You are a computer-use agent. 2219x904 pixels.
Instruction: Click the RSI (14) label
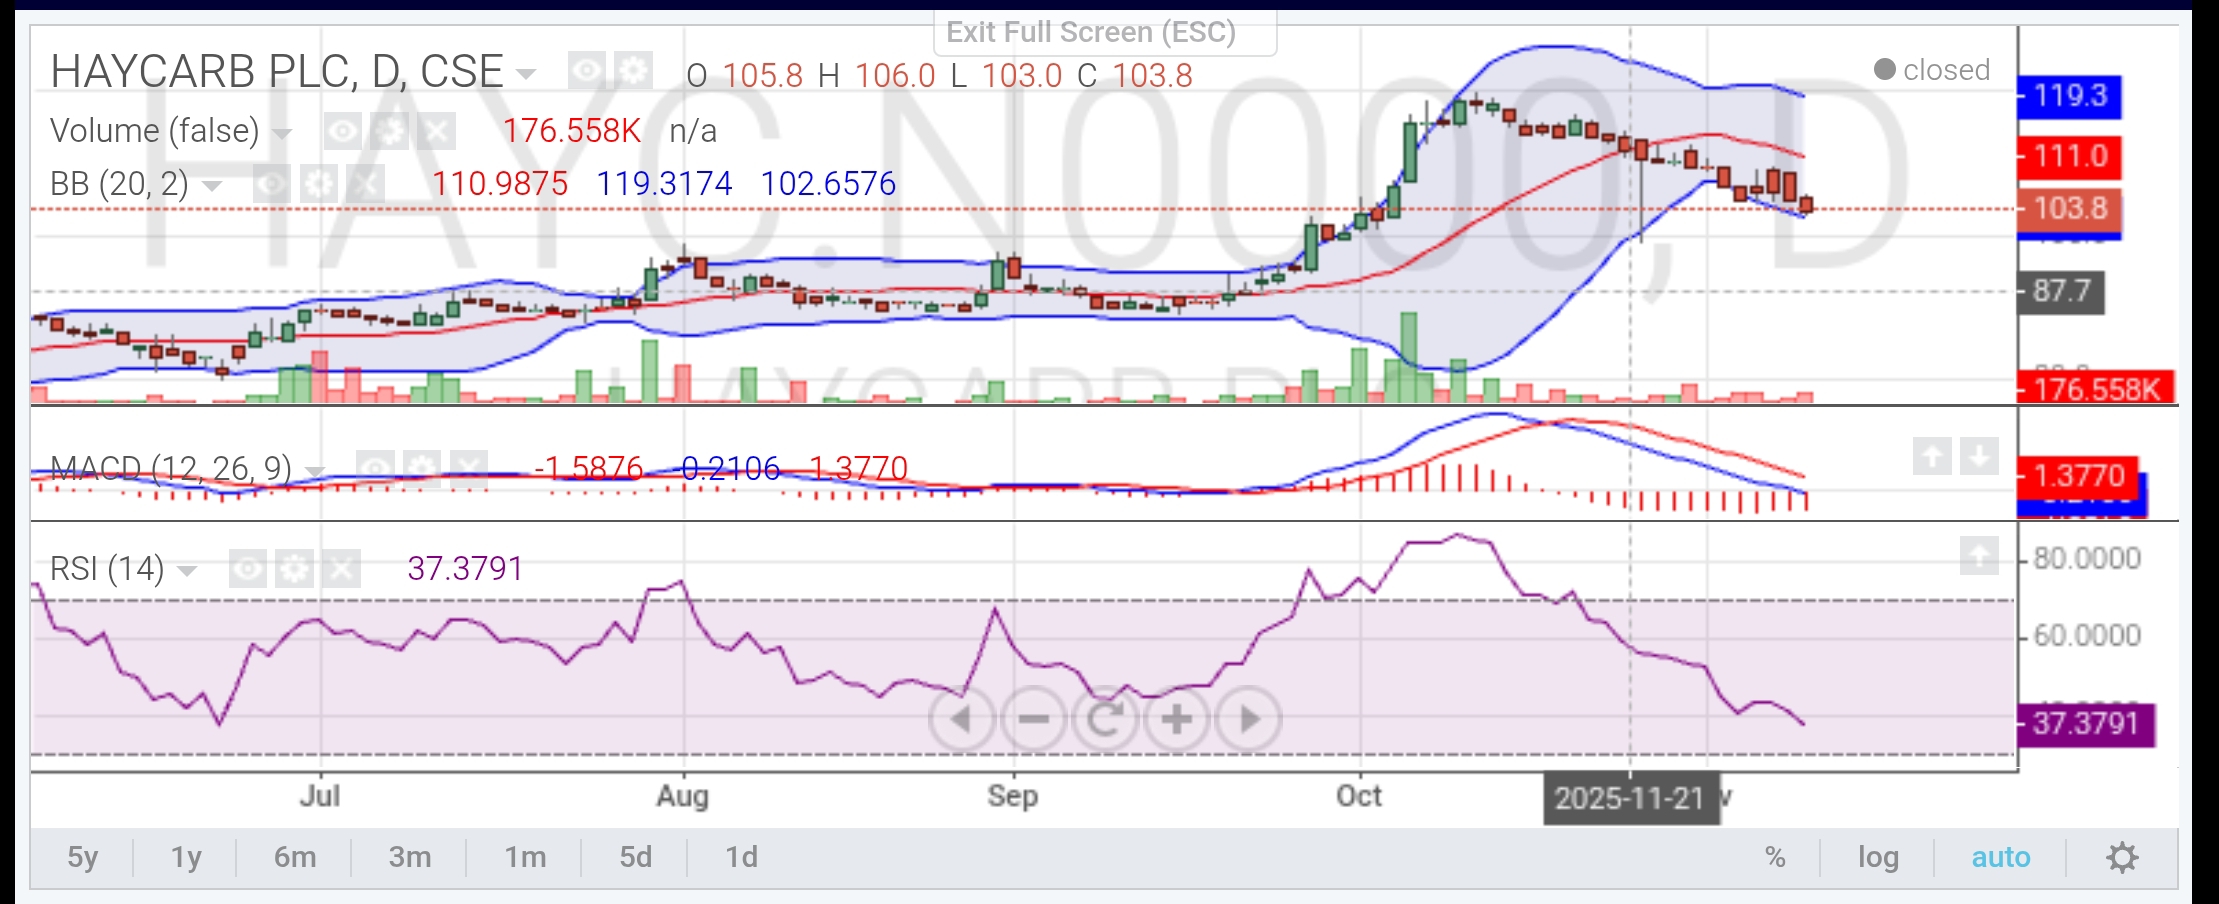tap(107, 569)
